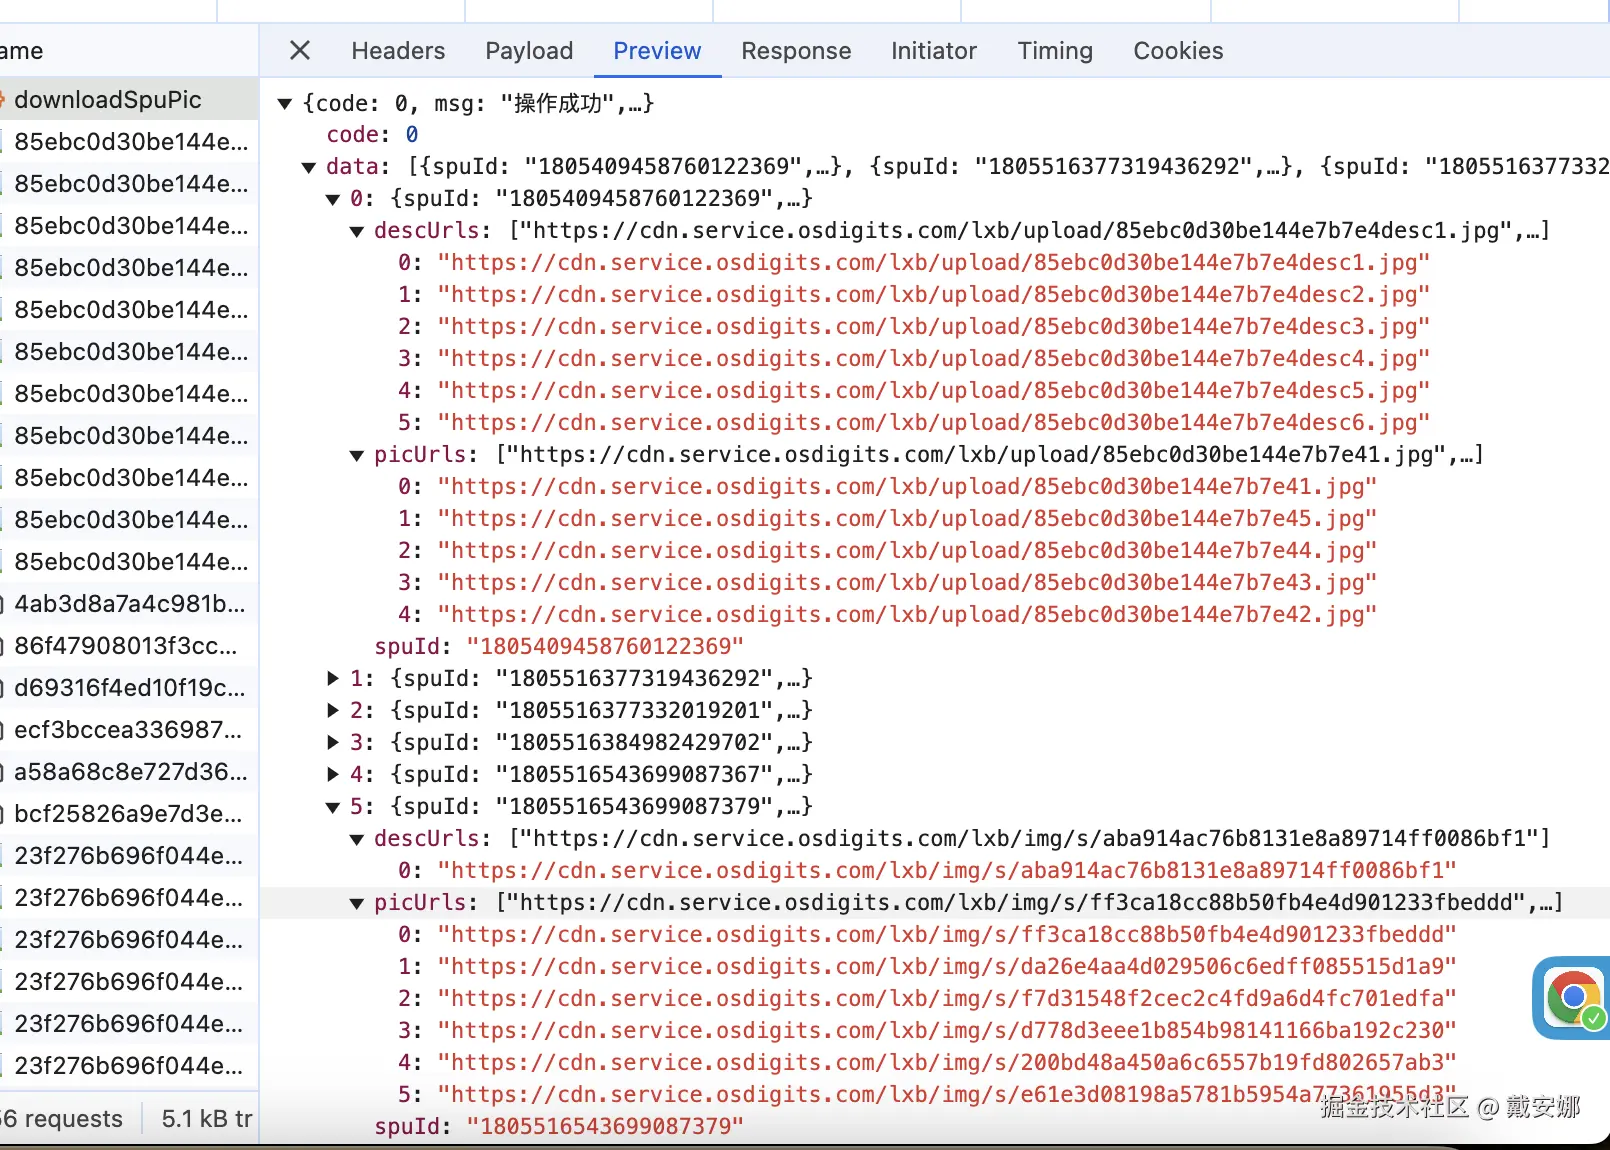This screenshot has height=1150, width=1610.
Task: Collapse item 5 spuId 1805516543699087379
Action: pyautogui.click(x=333, y=807)
